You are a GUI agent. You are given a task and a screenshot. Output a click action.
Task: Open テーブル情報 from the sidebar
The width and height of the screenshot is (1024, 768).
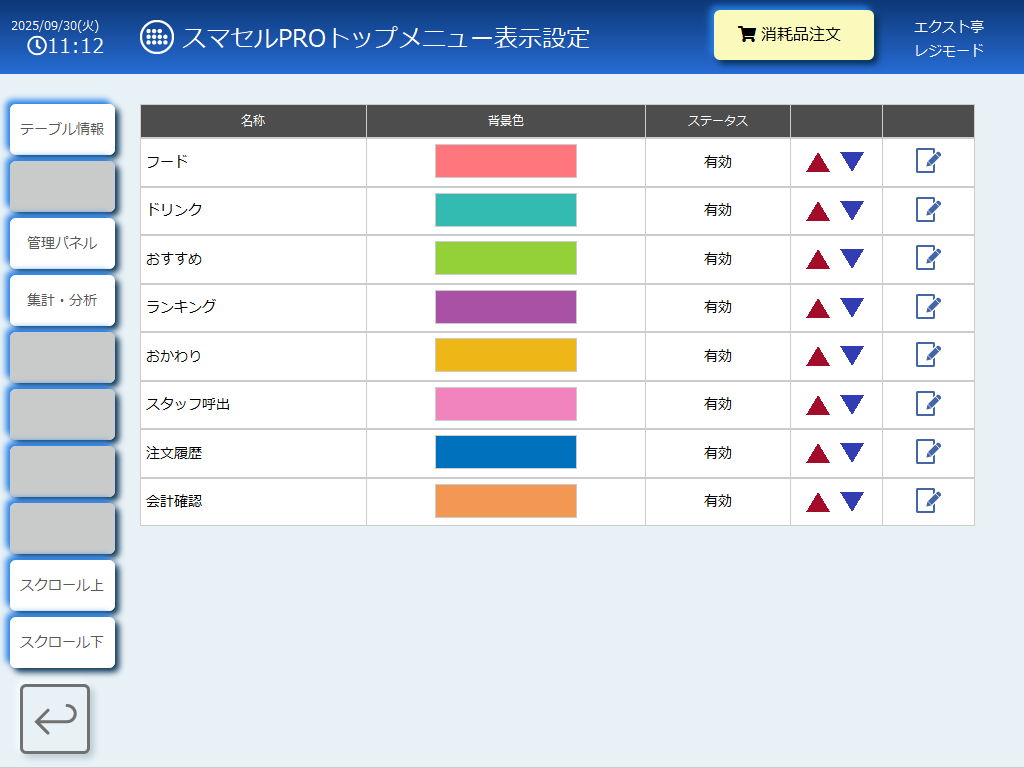click(62, 129)
